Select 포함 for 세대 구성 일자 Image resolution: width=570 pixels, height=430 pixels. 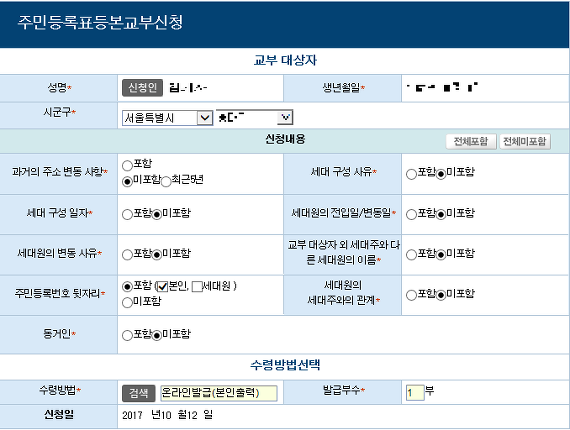(x=127, y=214)
